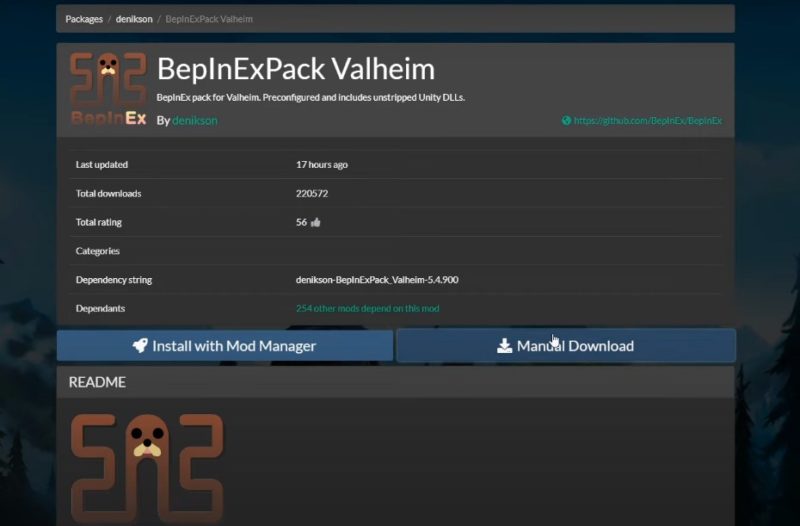Click the BepInEx package logo thumbnail
This screenshot has width=800, height=526.
(108, 89)
